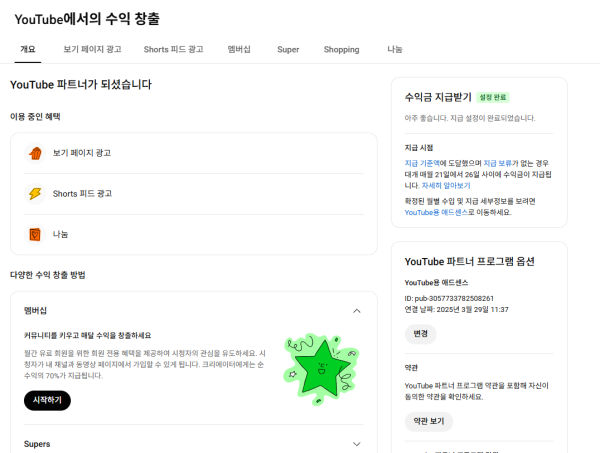Viewport: 600px width, 453px height.
Task: Click the Shorts 피드 광고 lightning icon
Action: pos(35,194)
